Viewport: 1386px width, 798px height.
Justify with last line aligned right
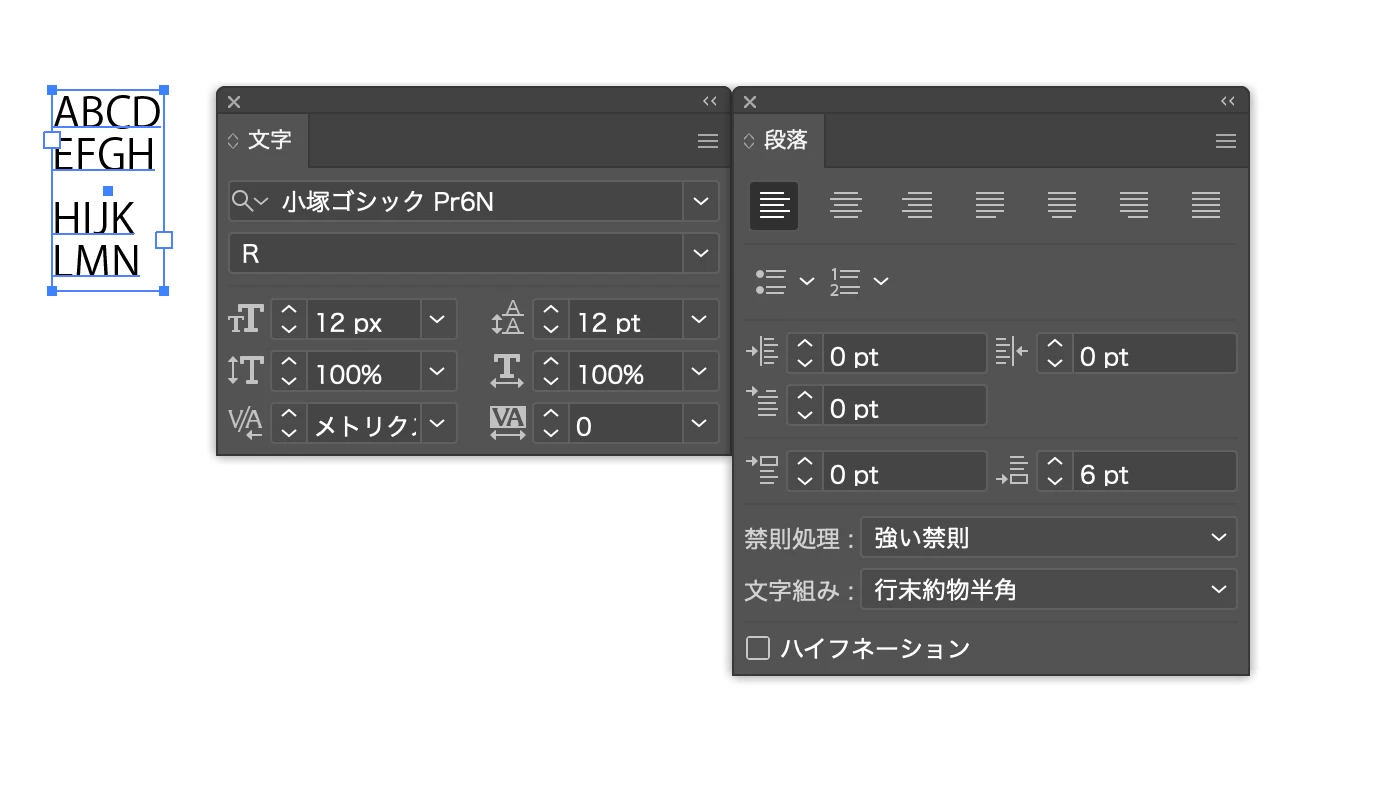click(1134, 205)
